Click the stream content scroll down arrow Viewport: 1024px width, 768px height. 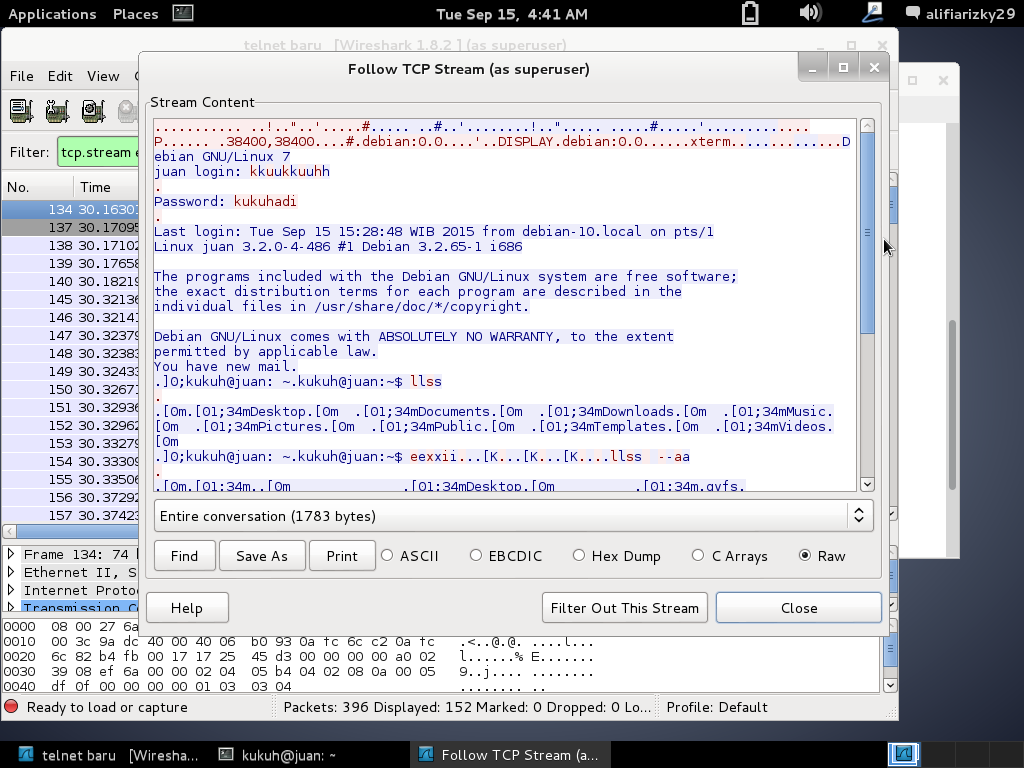(x=867, y=484)
